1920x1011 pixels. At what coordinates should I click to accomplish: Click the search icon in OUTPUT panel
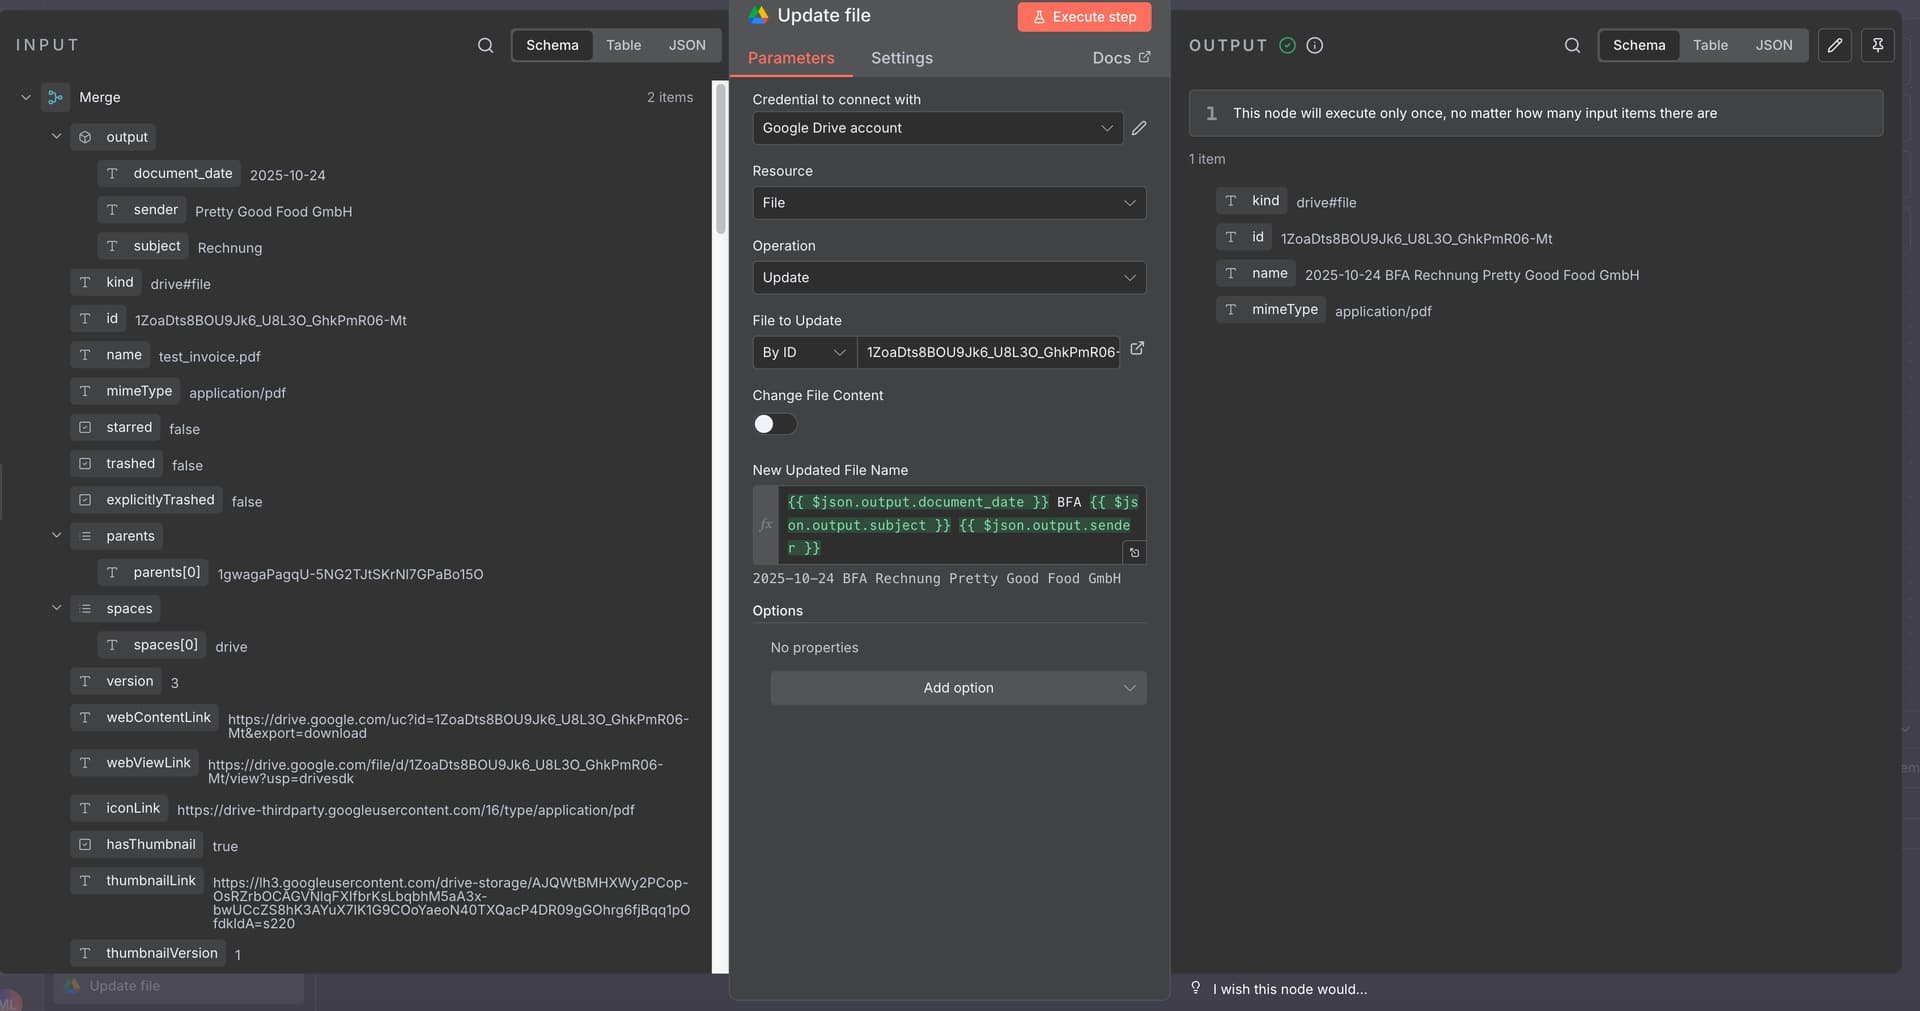tap(1572, 45)
